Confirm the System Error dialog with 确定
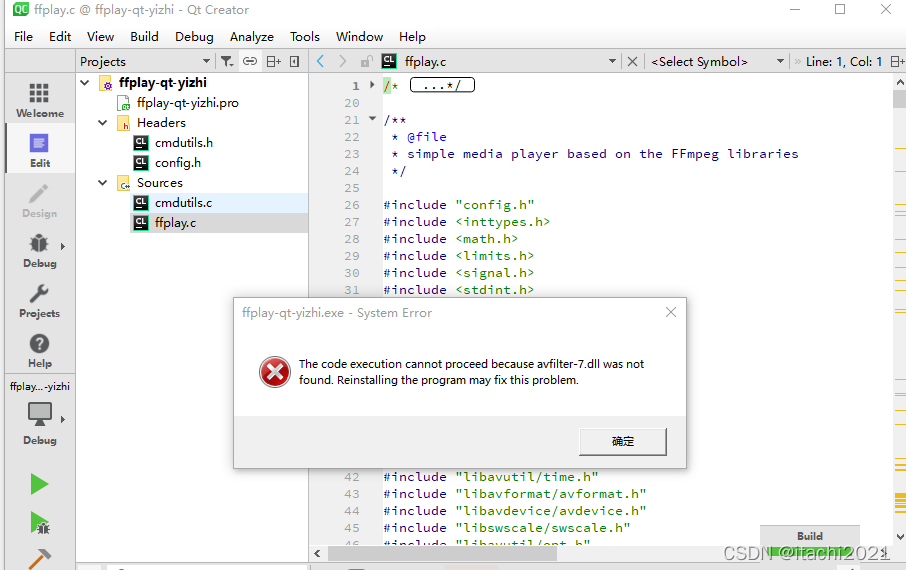This screenshot has height=570, width=906. tap(623, 442)
